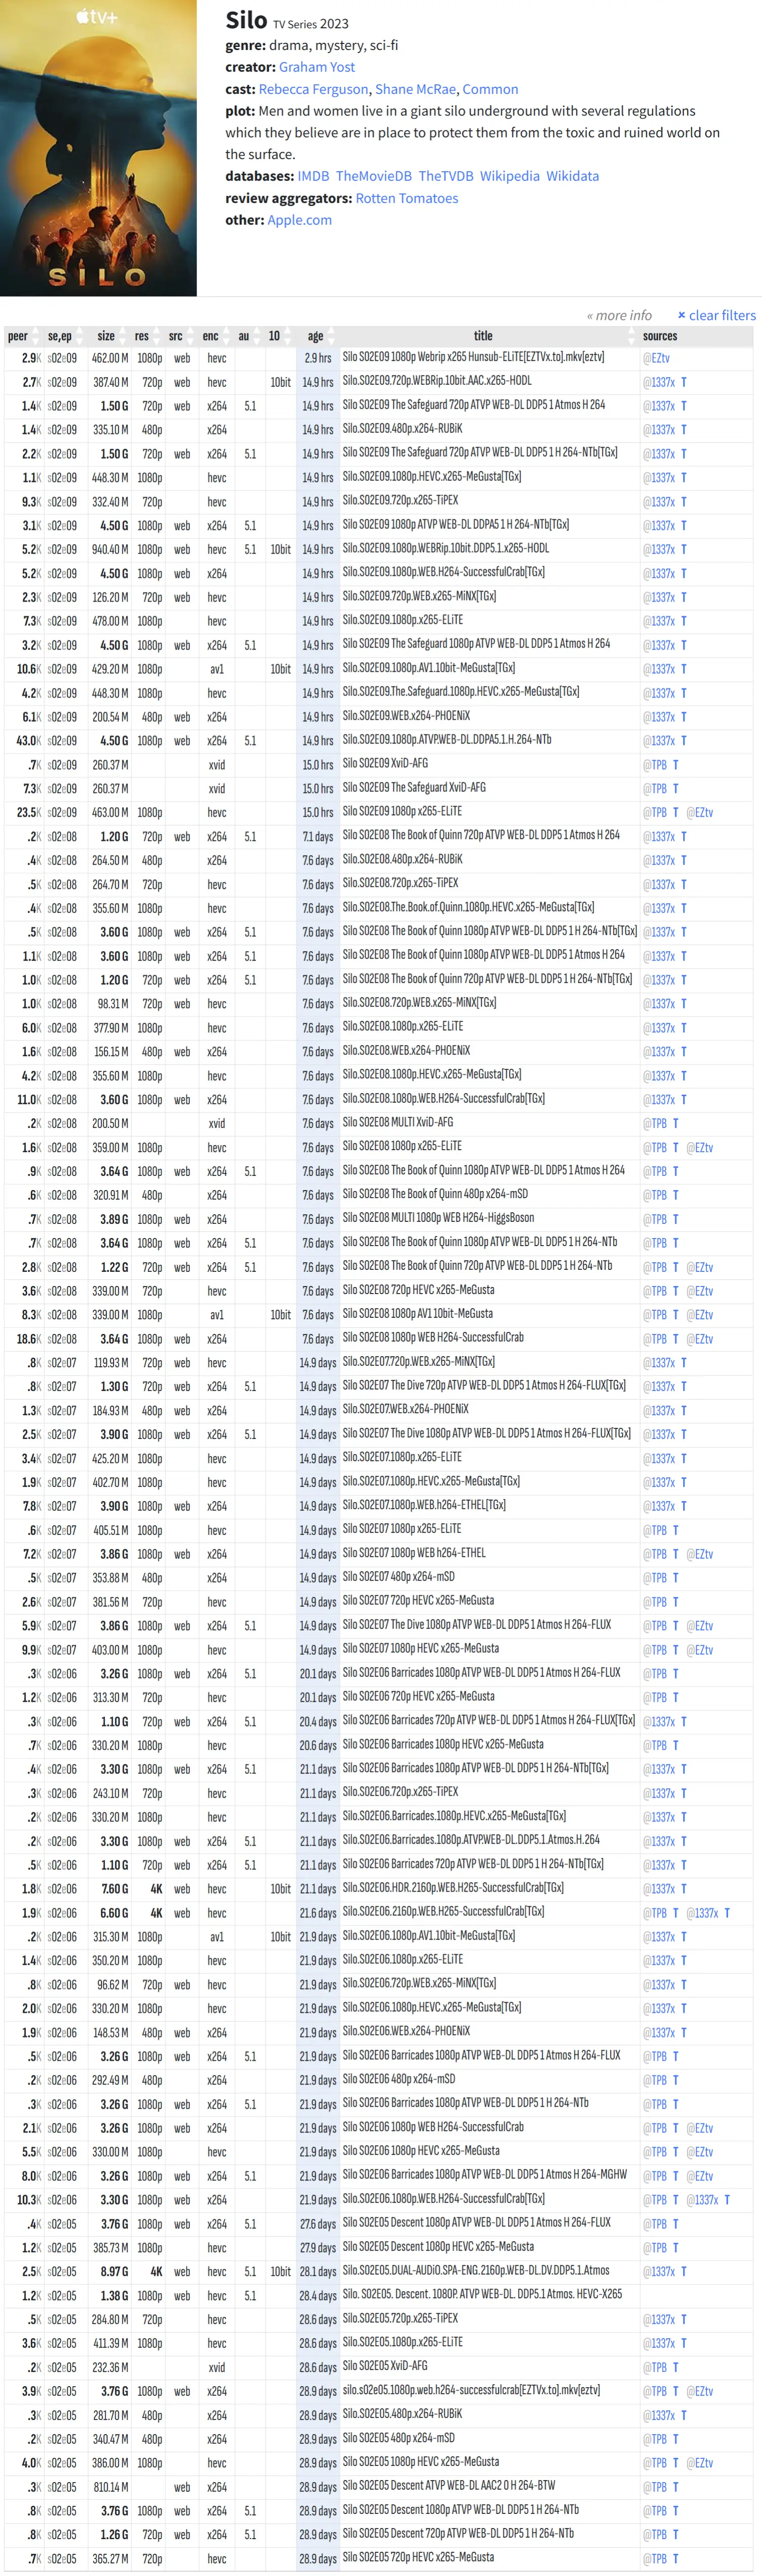Click the Silo poster thumbnail
The image size is (762, 2576).
tap(98, 148)
